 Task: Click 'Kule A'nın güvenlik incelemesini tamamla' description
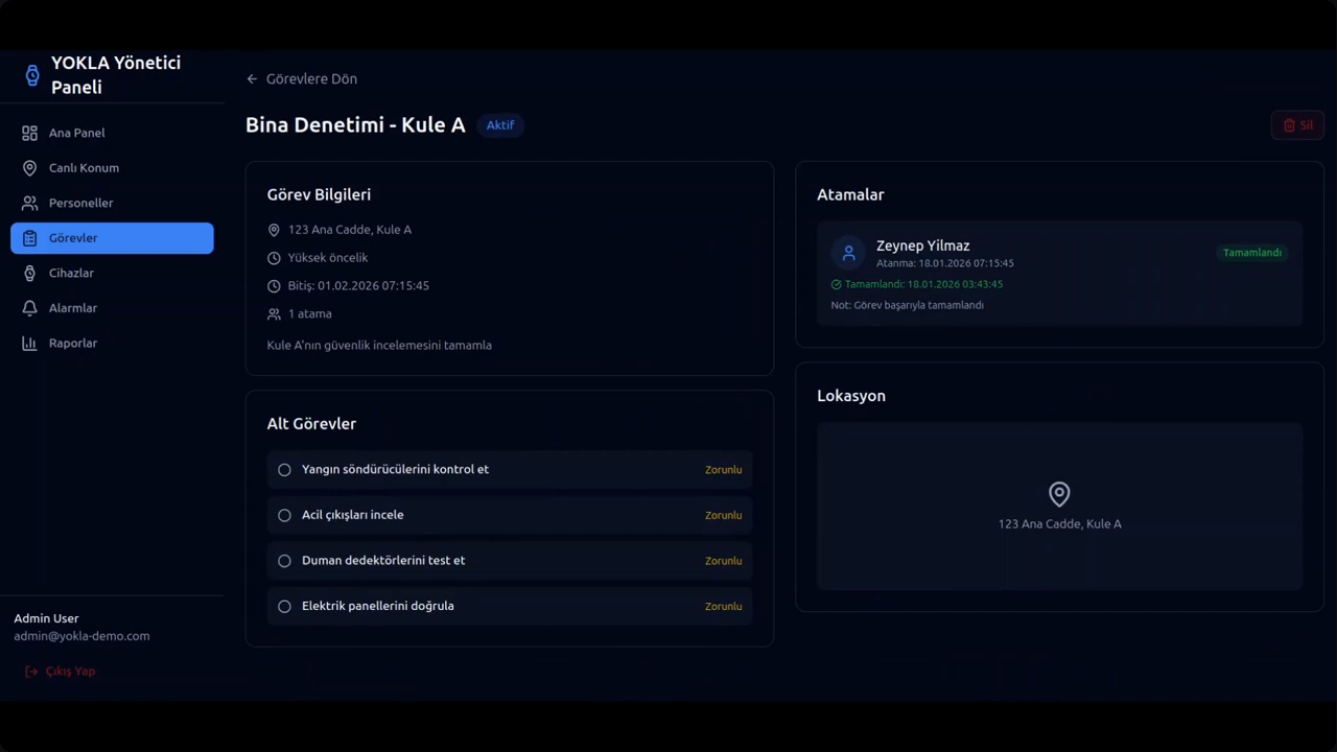point(379,345)
